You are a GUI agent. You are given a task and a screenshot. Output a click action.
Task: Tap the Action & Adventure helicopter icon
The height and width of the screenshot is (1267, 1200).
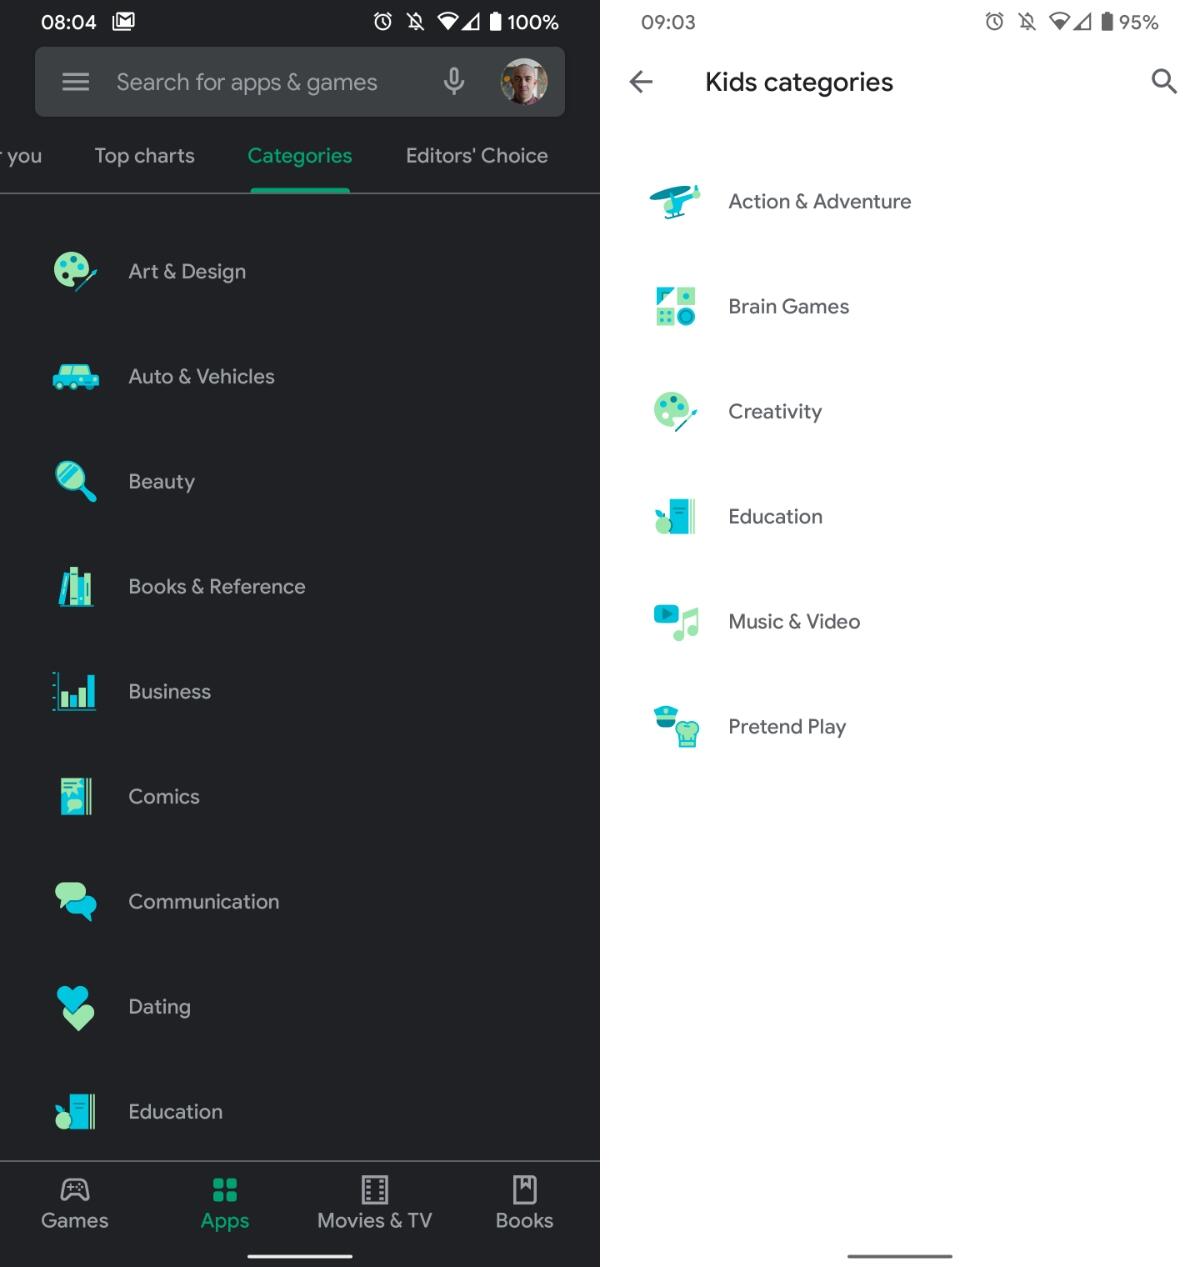point(675,201)
